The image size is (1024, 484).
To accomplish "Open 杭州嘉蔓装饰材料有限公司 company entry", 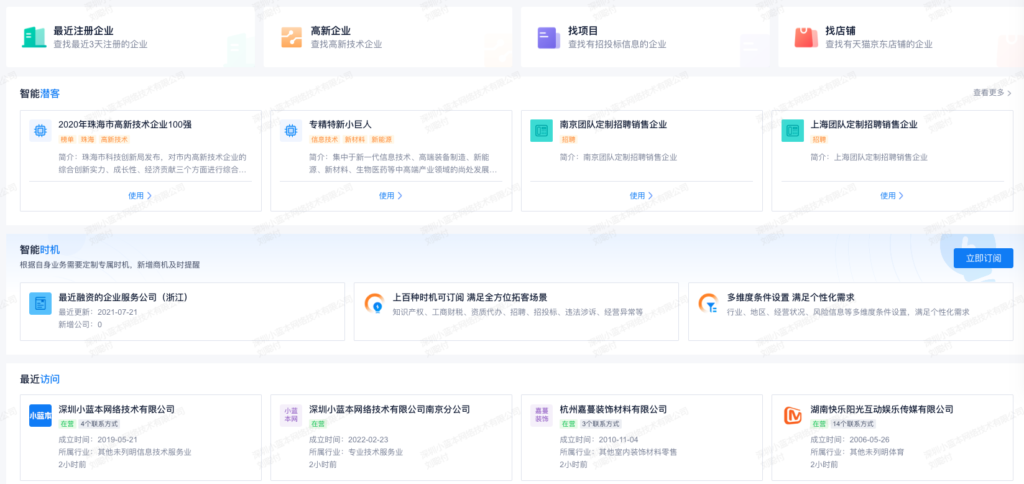I will [613, 409].
